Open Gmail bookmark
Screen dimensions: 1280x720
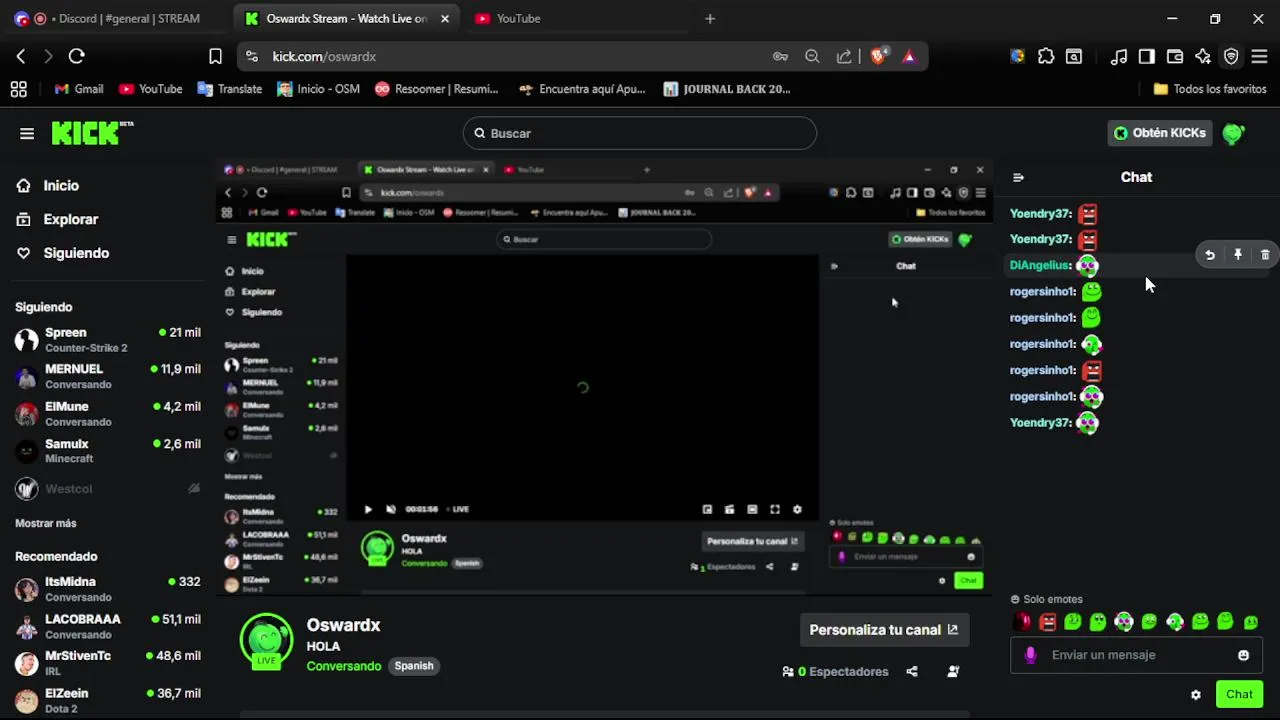click(x=79, y=89)
